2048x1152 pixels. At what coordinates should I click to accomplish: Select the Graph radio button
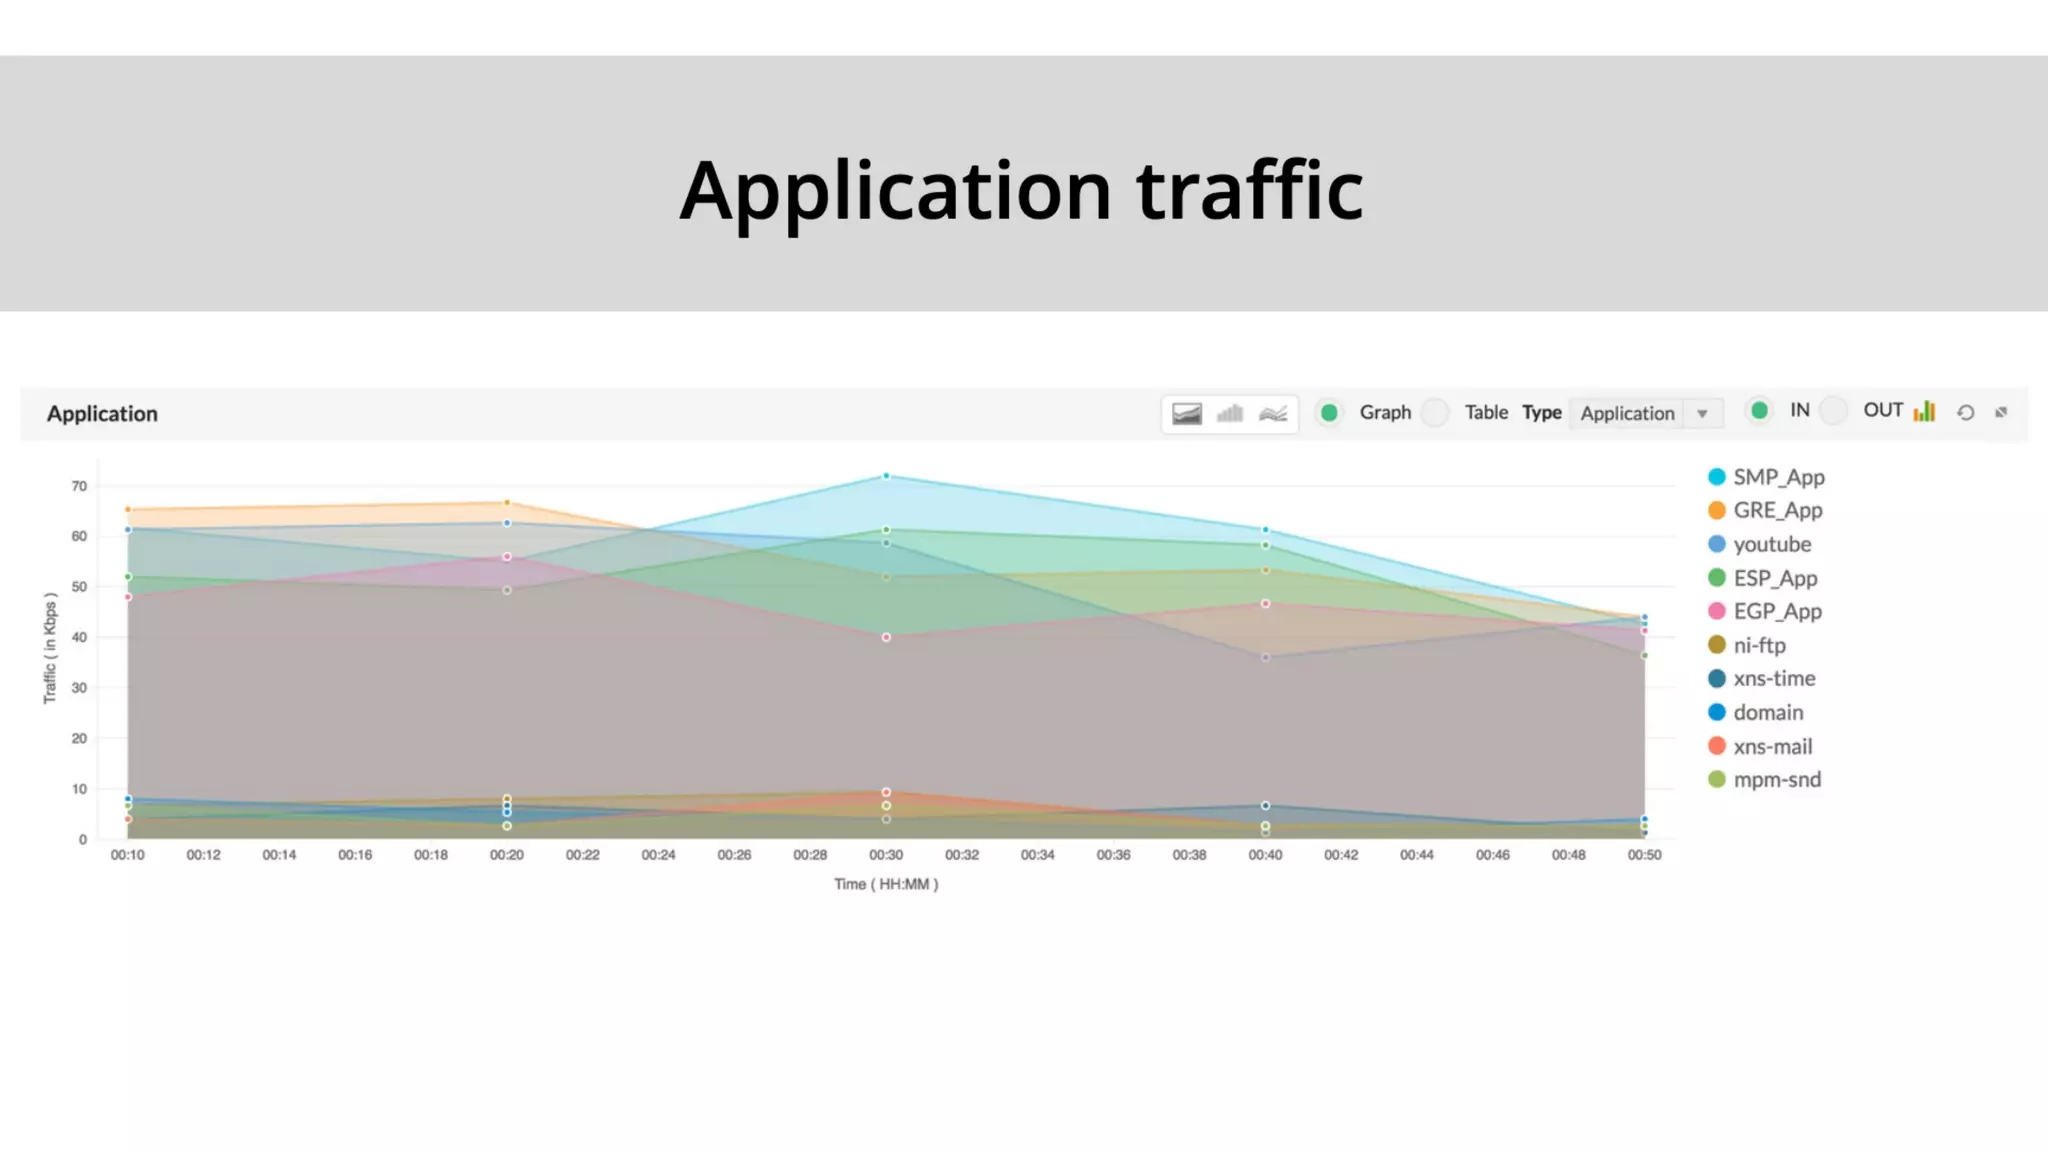(1329, 412)
